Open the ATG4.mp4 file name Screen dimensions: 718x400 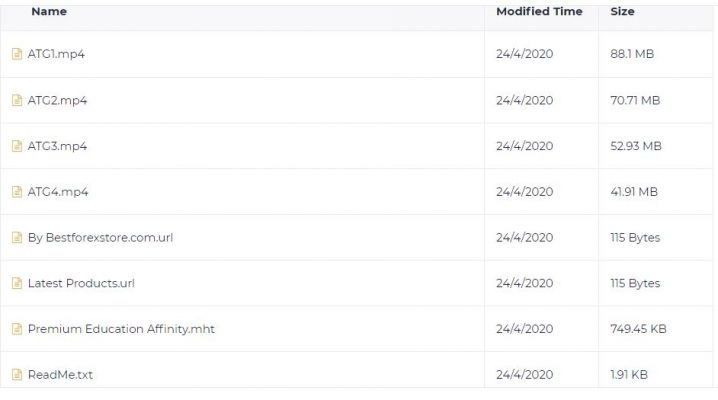click(58, 192)
